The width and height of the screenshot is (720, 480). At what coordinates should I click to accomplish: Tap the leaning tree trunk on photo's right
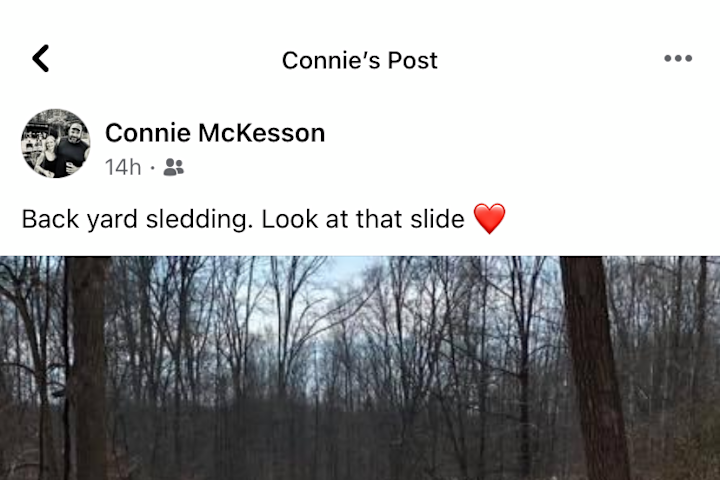(x=595, y=367)
